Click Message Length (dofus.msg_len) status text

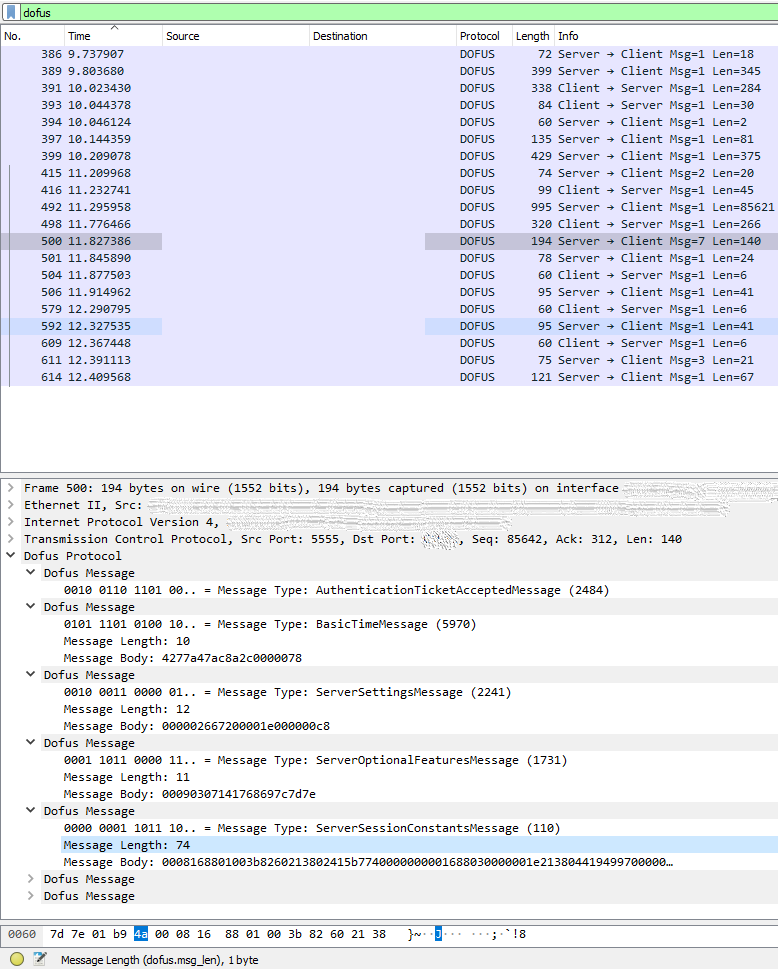159,960
